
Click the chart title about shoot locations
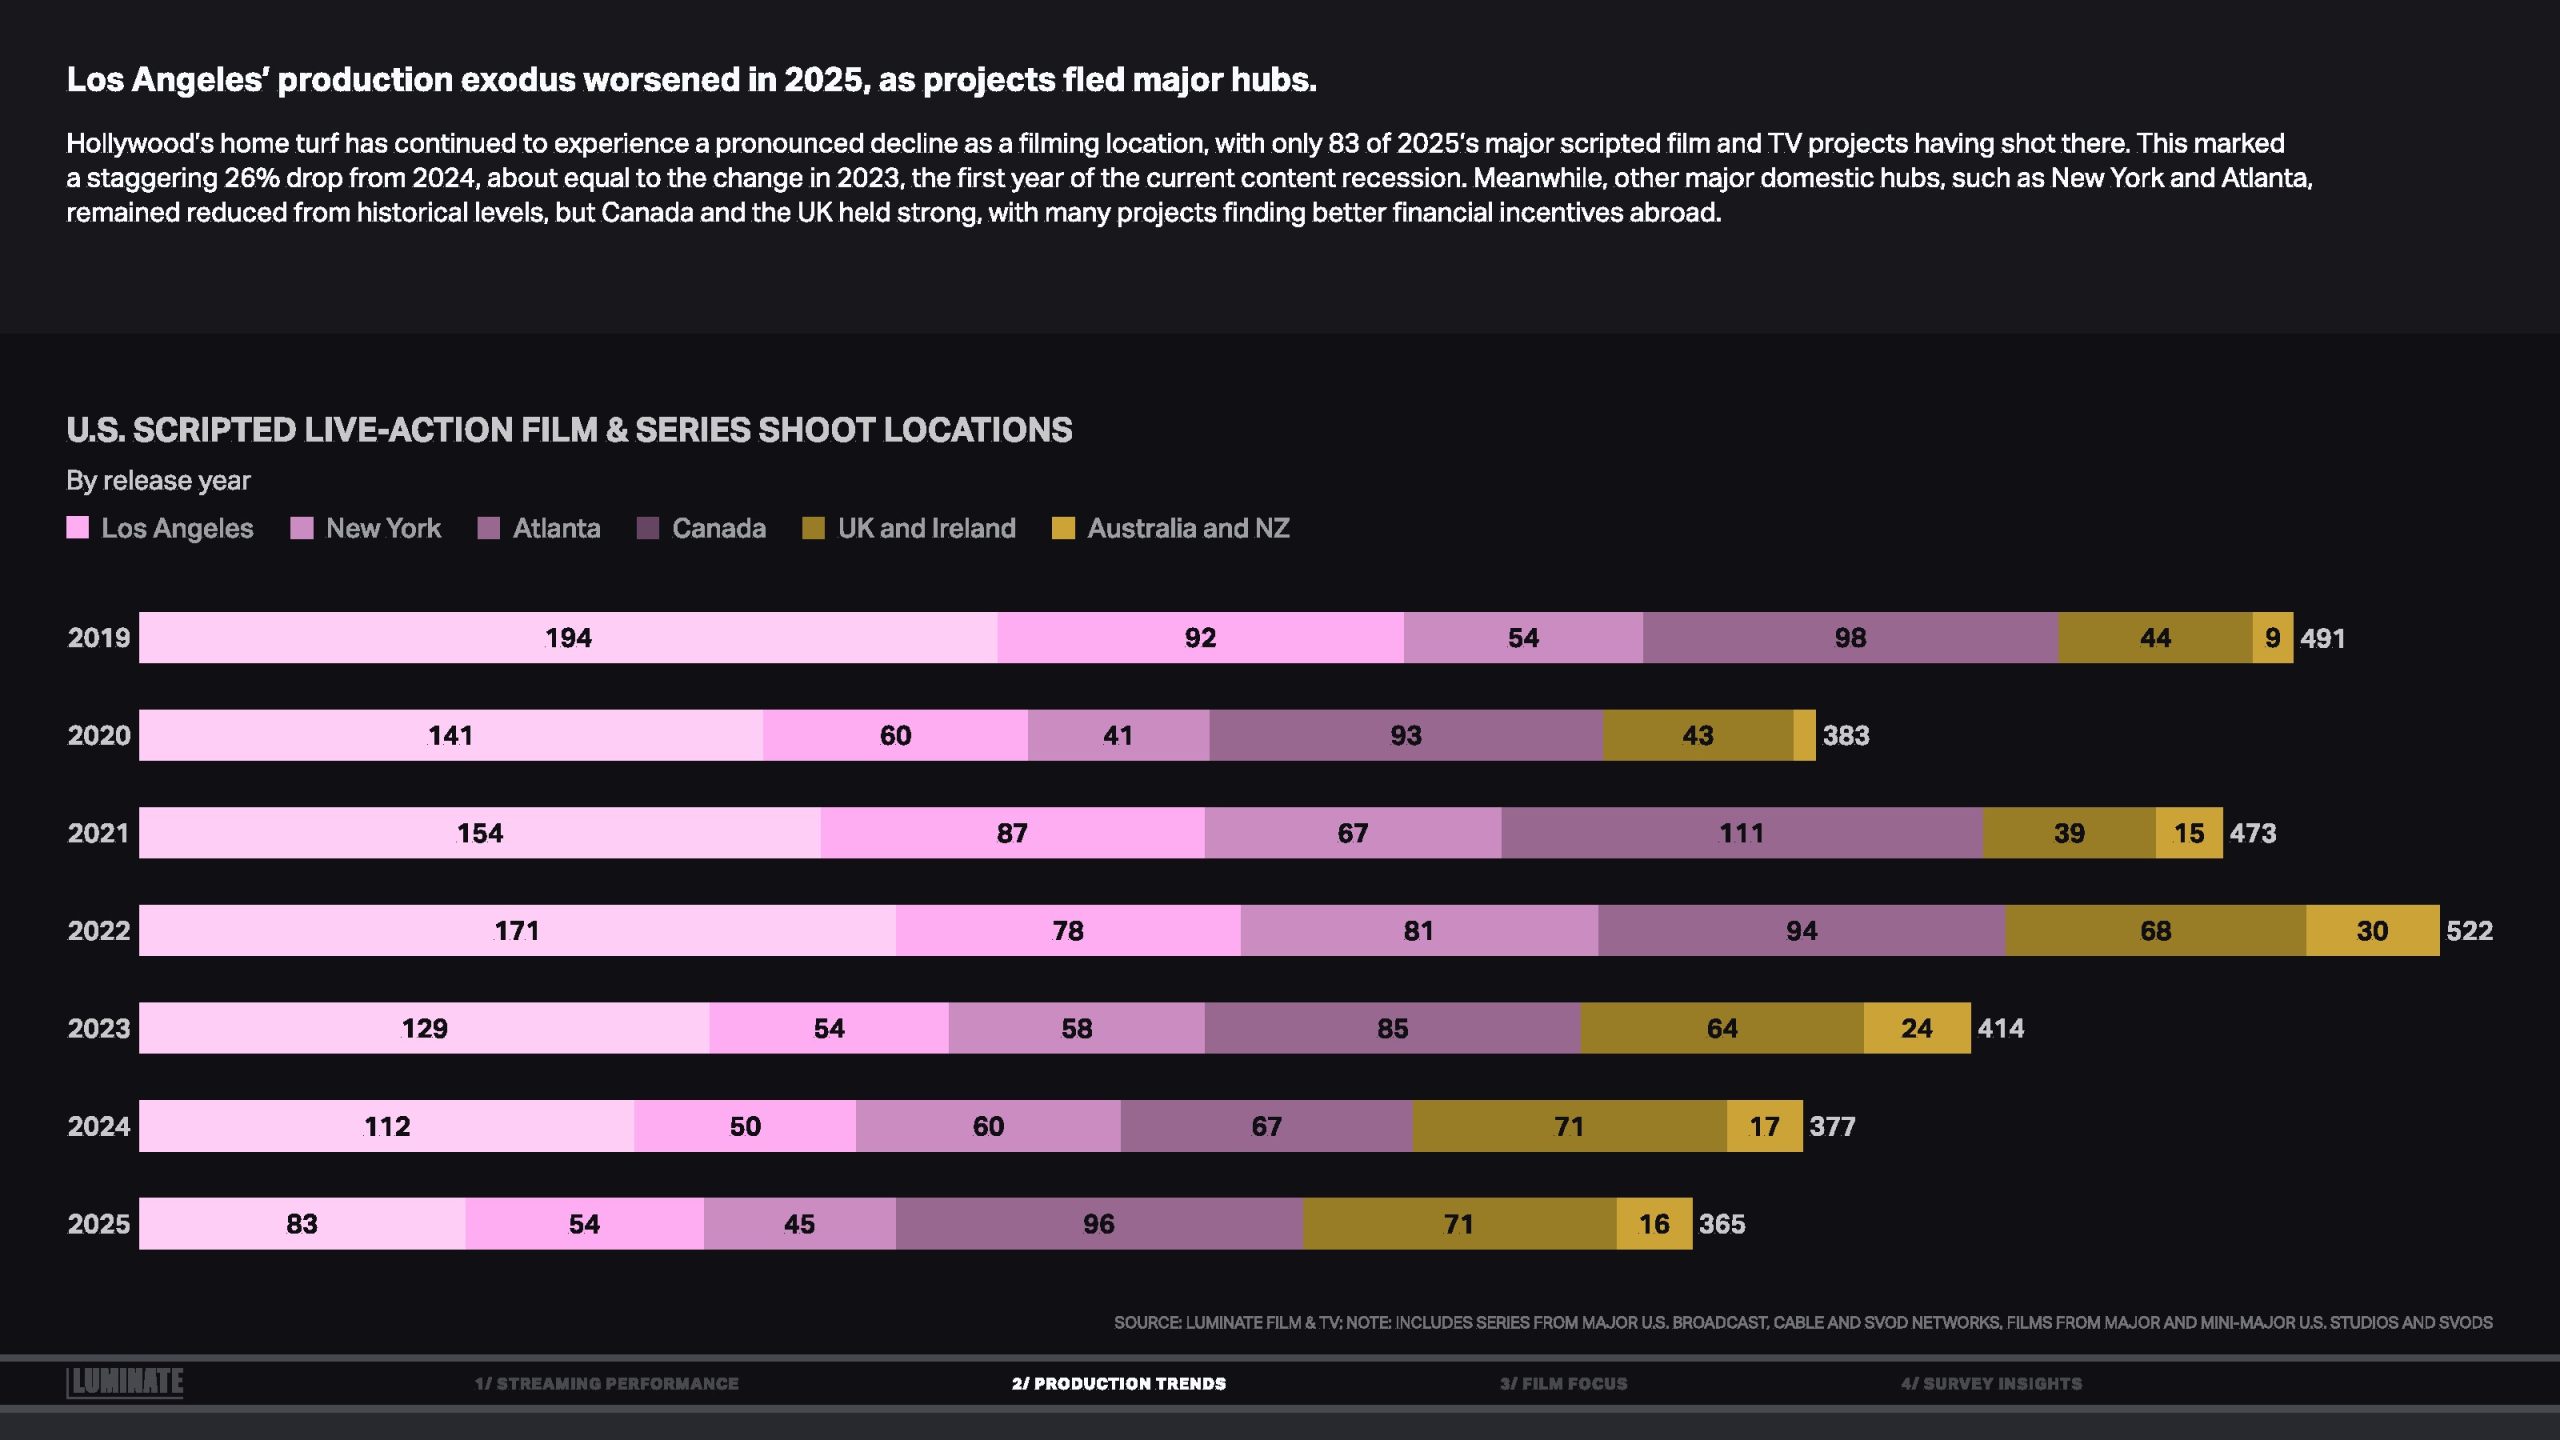pyautogui.click(x=569, y=430)
